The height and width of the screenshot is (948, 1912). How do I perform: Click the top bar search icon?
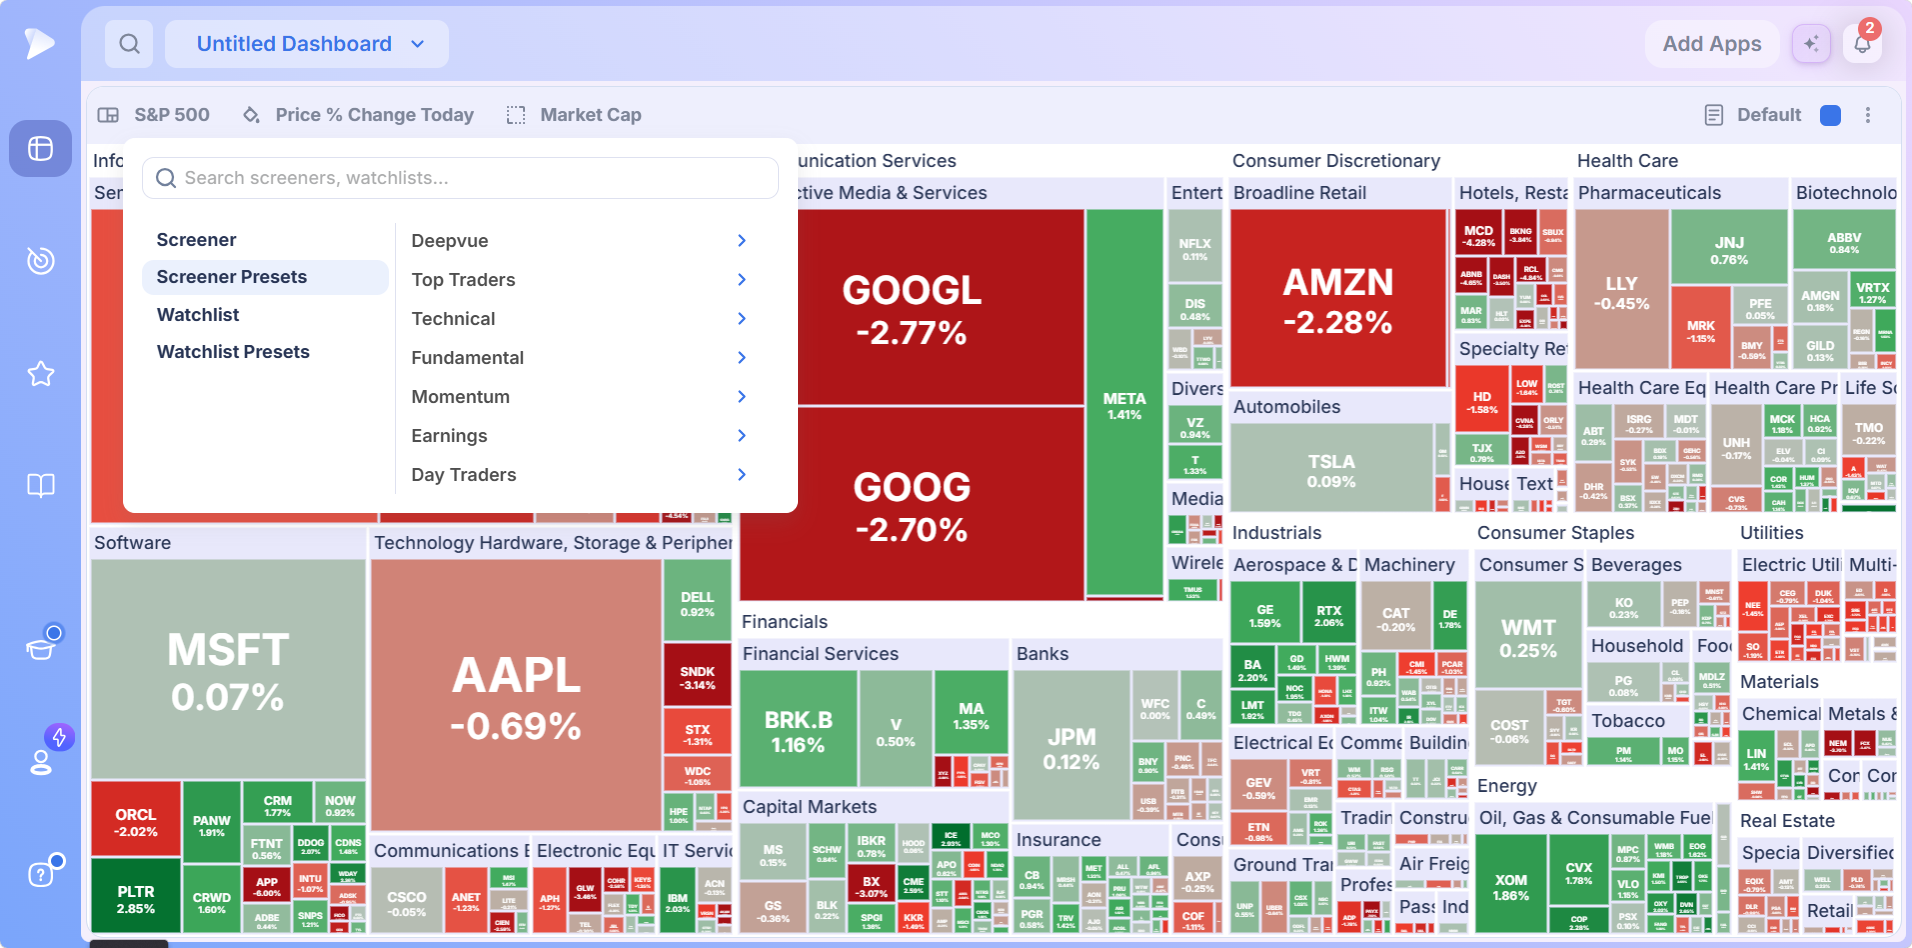coord(129,44)
